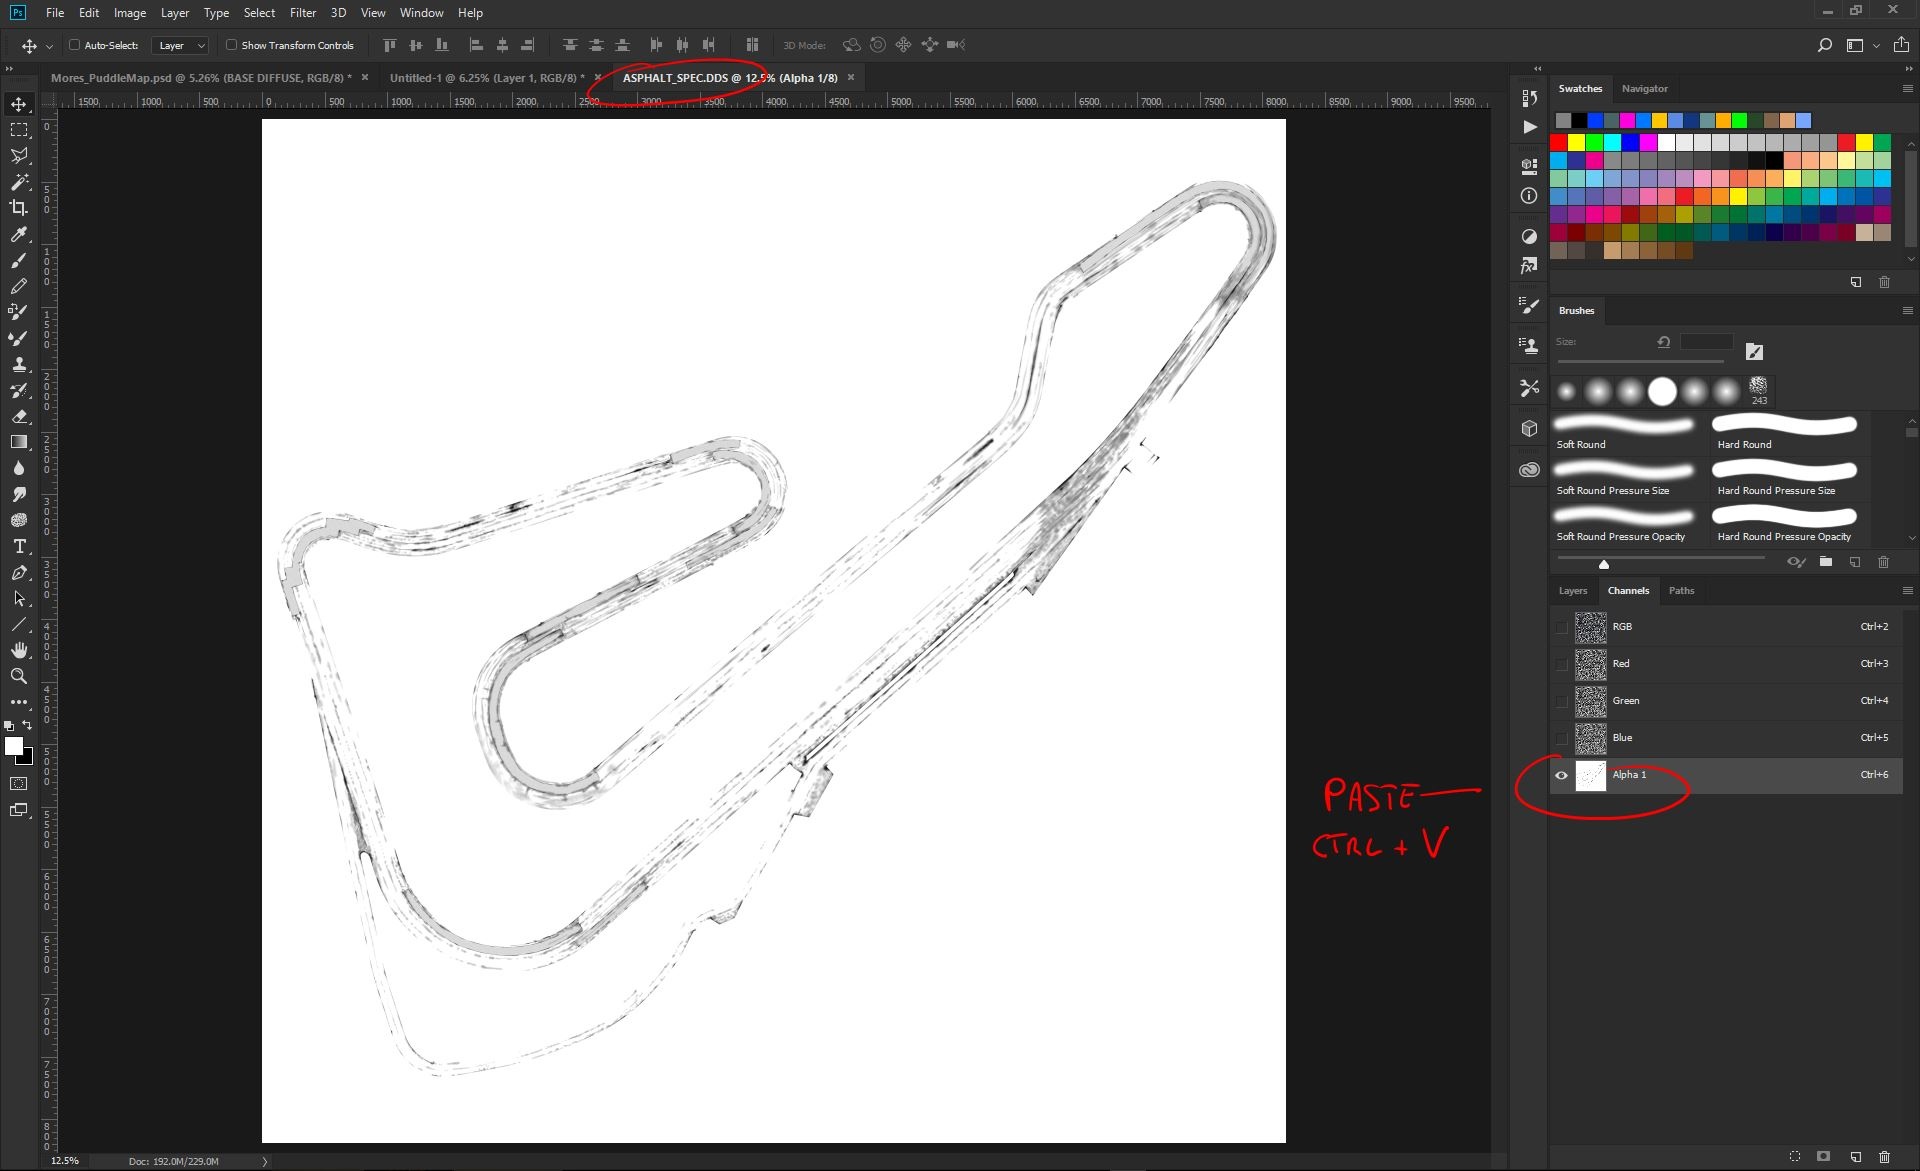
Task: Switch to the Layers tab
Action: click(x=1573, y=590)
